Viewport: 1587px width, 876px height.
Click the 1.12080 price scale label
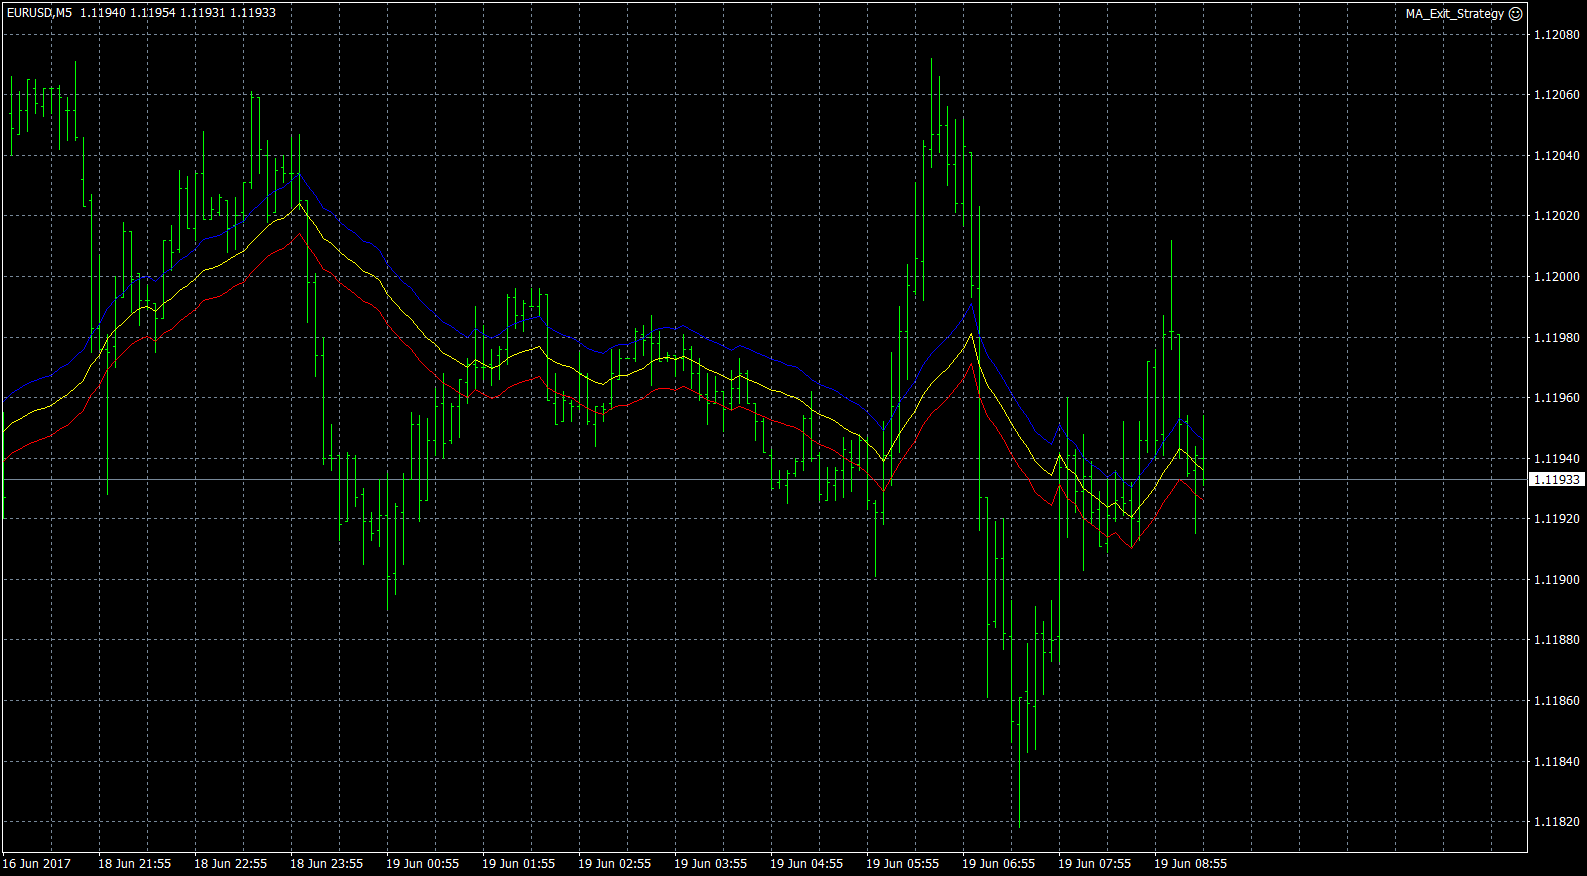tap(1557, 35)
